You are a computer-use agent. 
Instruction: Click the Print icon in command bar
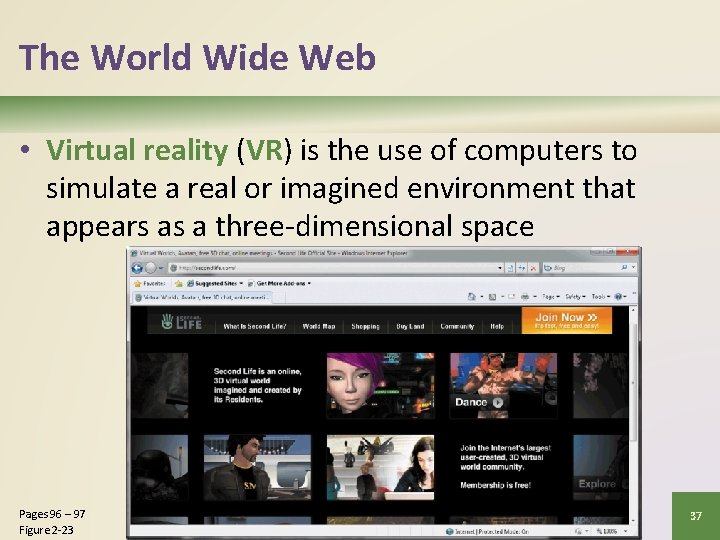525,297
